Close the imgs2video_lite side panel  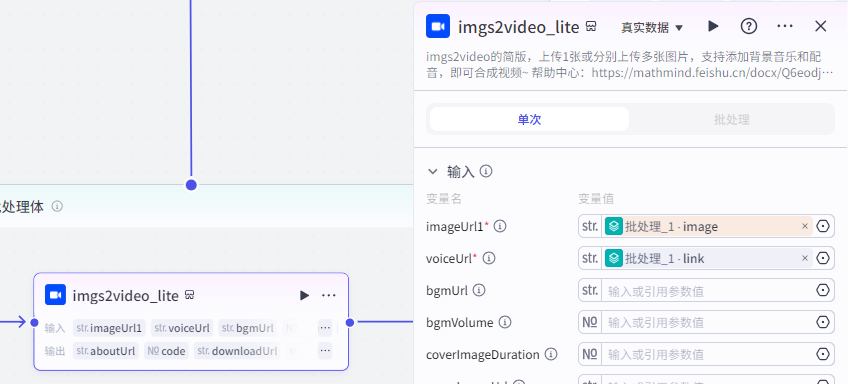[820, 26]
